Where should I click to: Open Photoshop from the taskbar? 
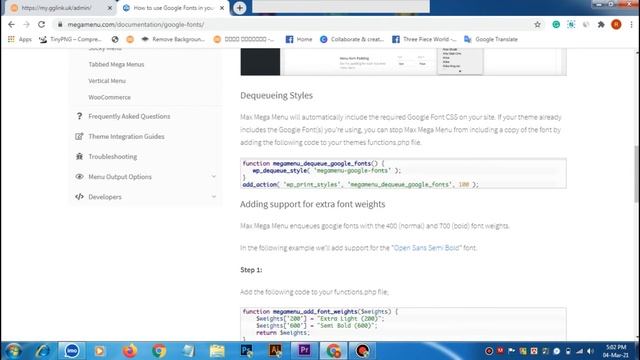pos(247,351)
